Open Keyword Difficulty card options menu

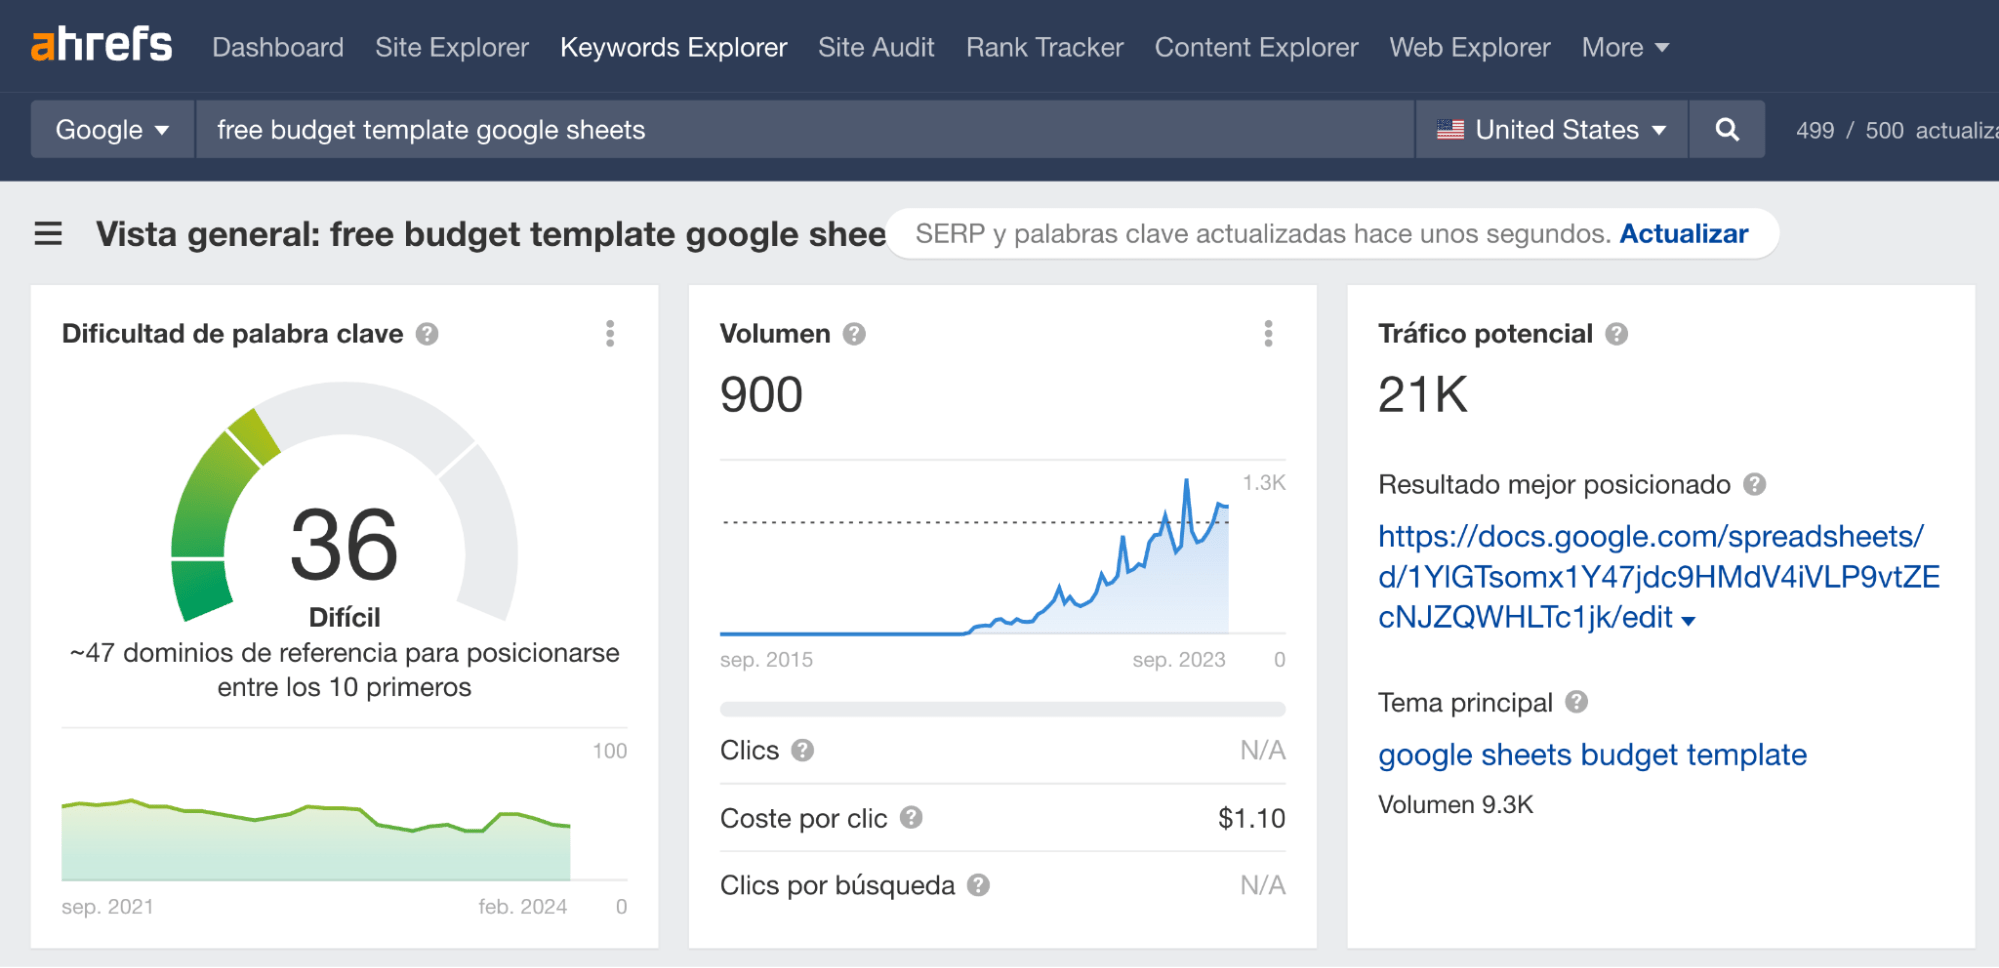(610, 334)
